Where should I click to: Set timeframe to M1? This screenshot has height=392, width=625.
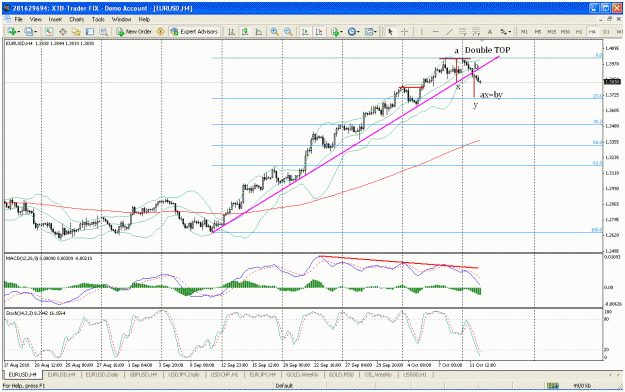tap(524, 32)
